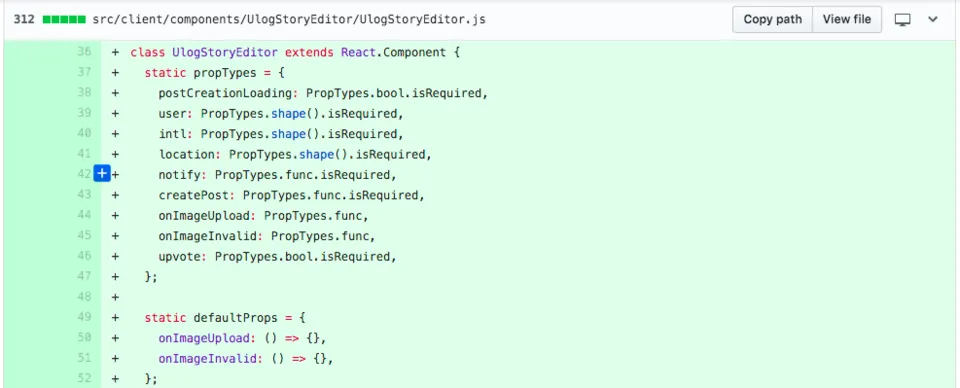Collapse the file diff with the chevron arrow
The height and width of the screenshot is (388, 960).
click(x=932, y=20)
